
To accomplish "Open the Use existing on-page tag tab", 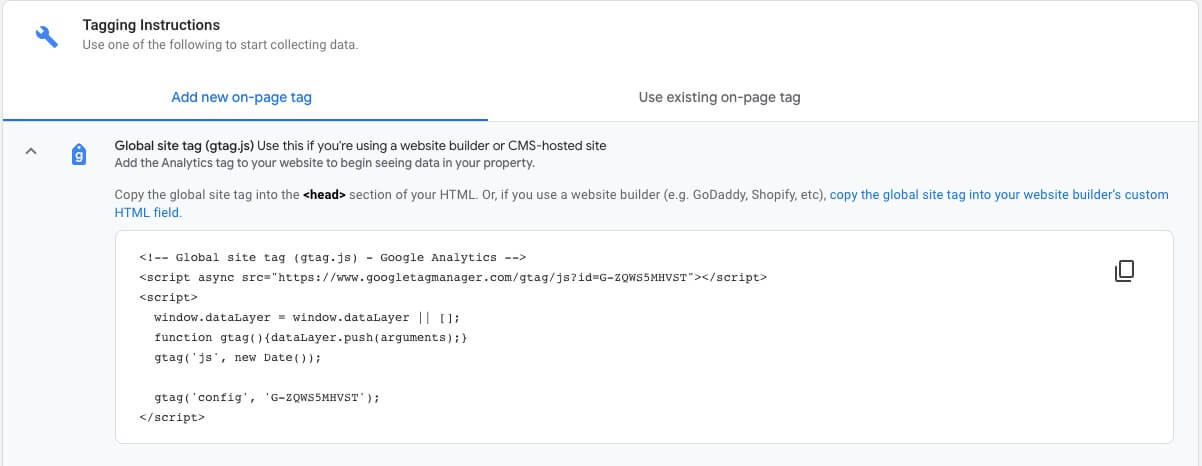I will click(x=719, y=97).
